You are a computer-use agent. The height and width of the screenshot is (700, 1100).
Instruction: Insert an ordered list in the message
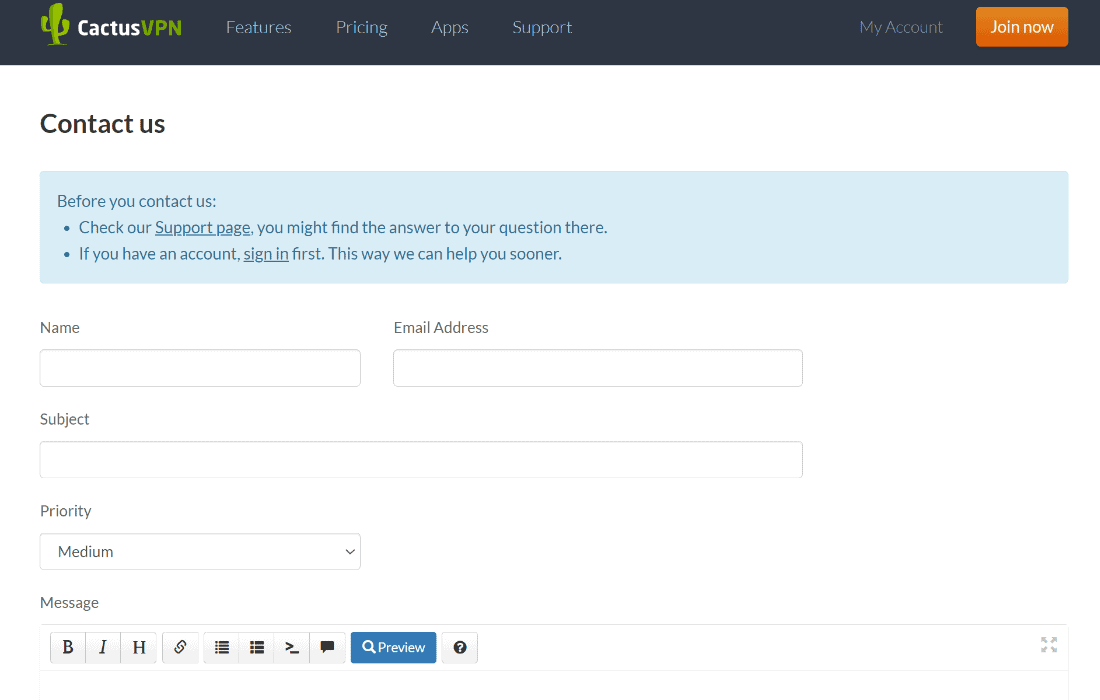(x=222, y=648)
